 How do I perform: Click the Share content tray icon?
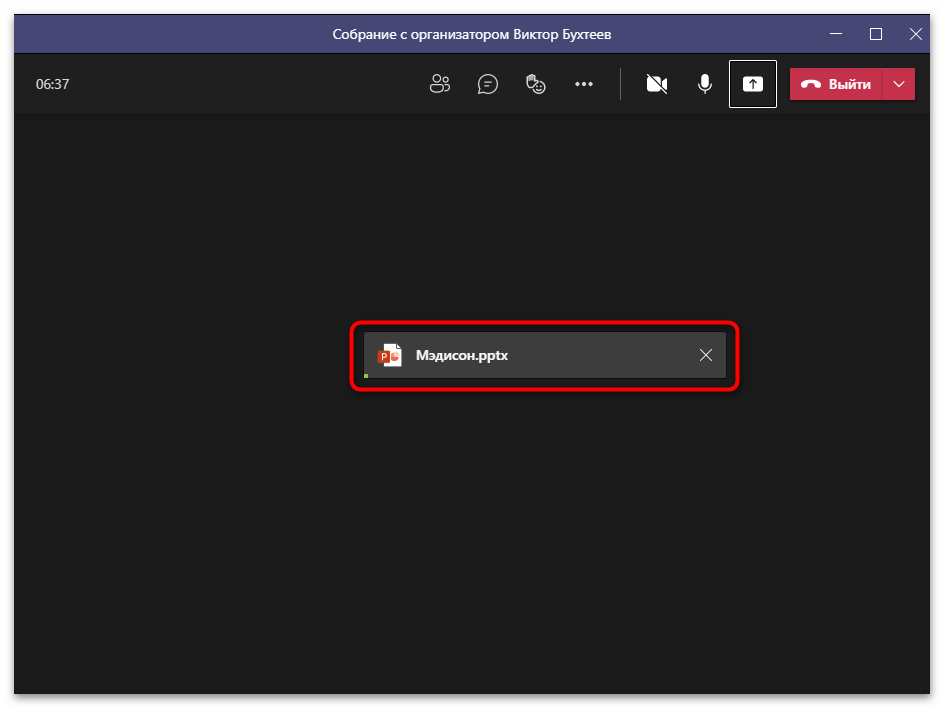(x=753, y=84)
